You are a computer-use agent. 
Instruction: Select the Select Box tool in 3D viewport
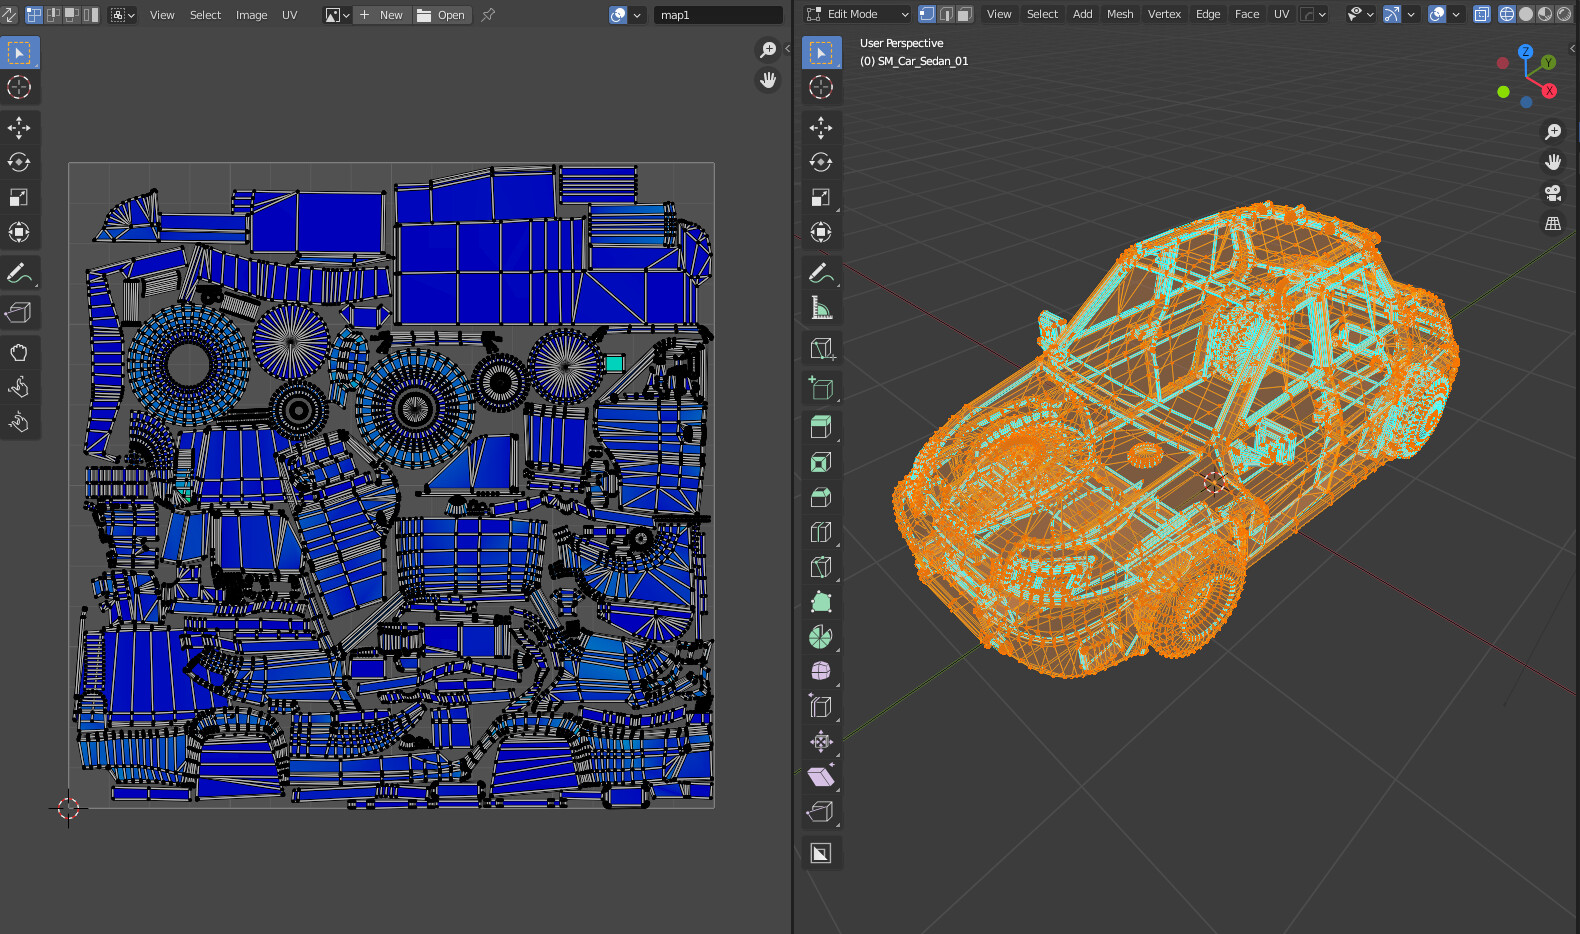coord(821,52)
